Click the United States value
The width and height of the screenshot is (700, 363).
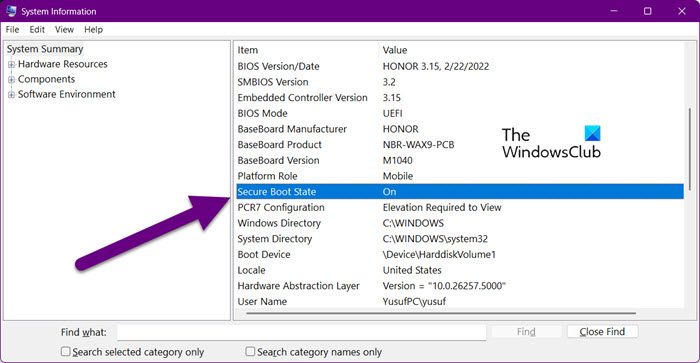tap(412, 270)
